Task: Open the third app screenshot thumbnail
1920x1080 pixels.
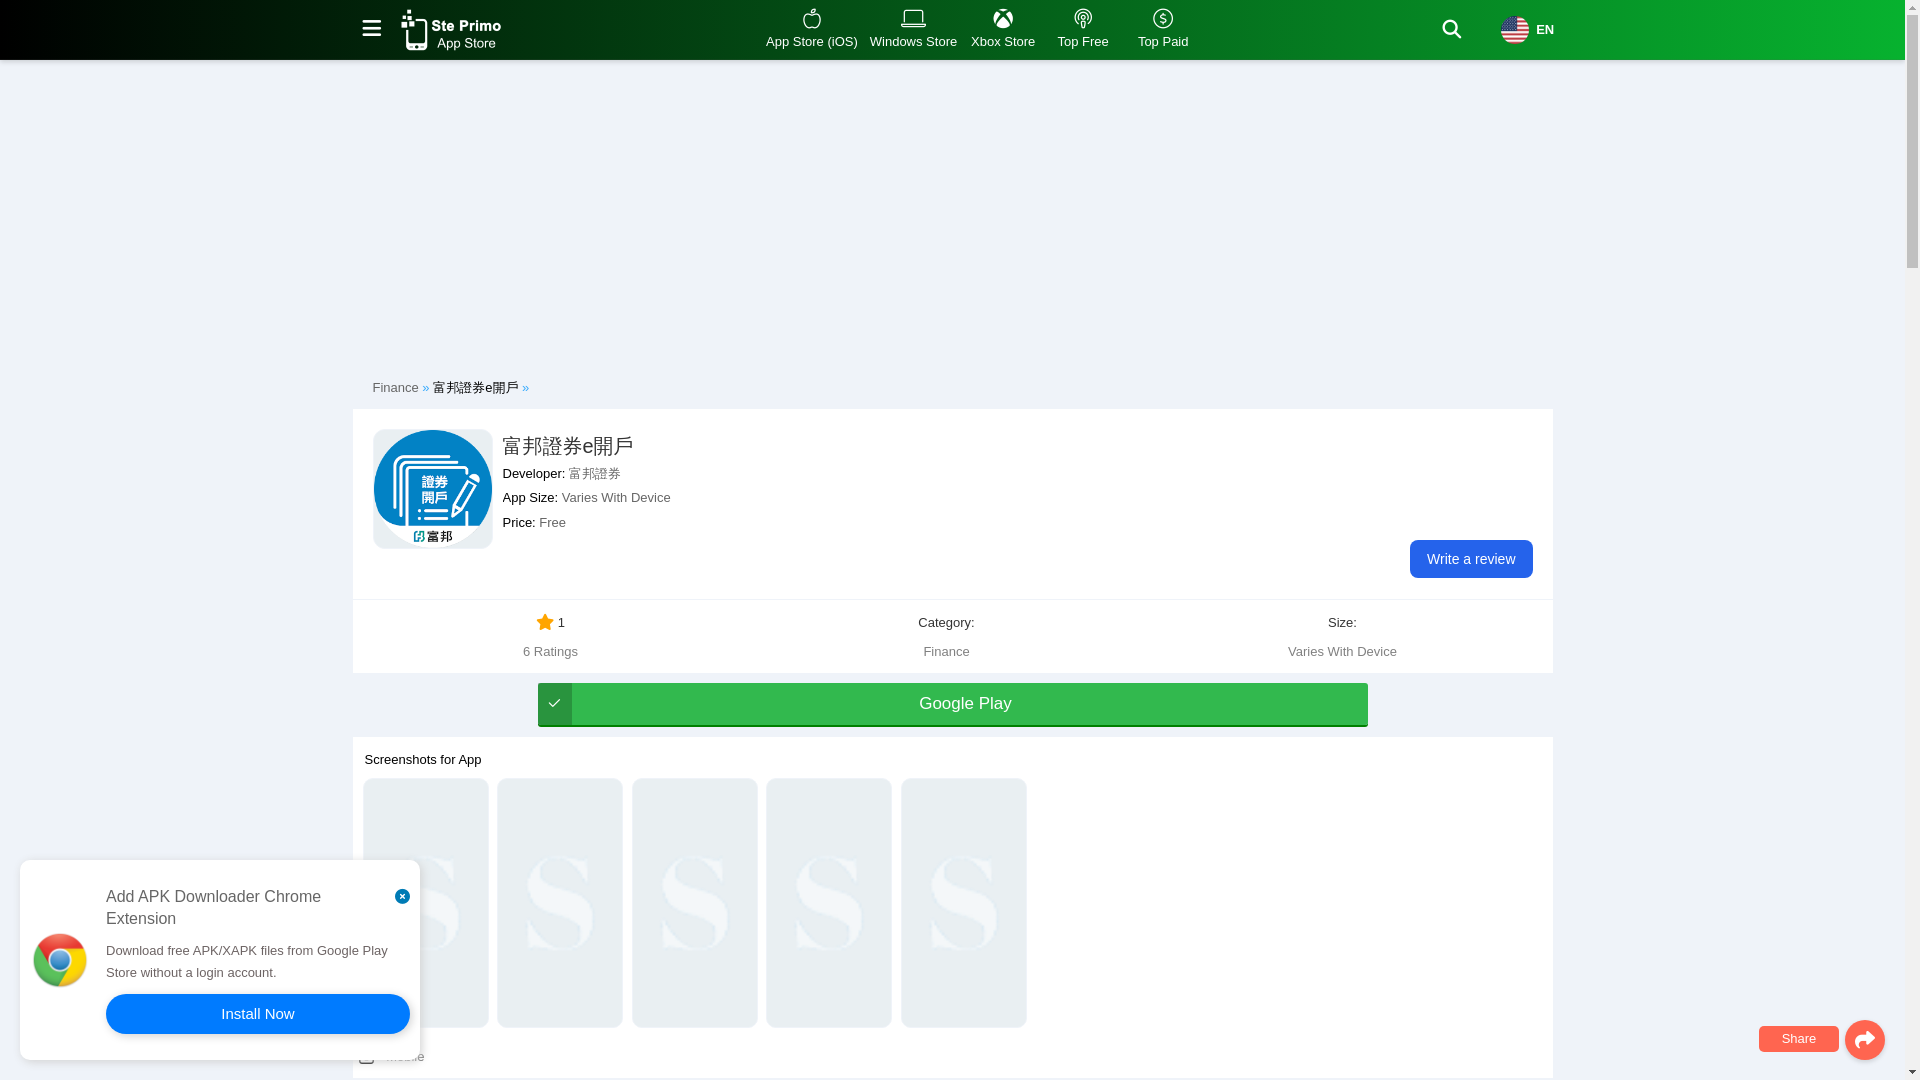Action: 694,903
